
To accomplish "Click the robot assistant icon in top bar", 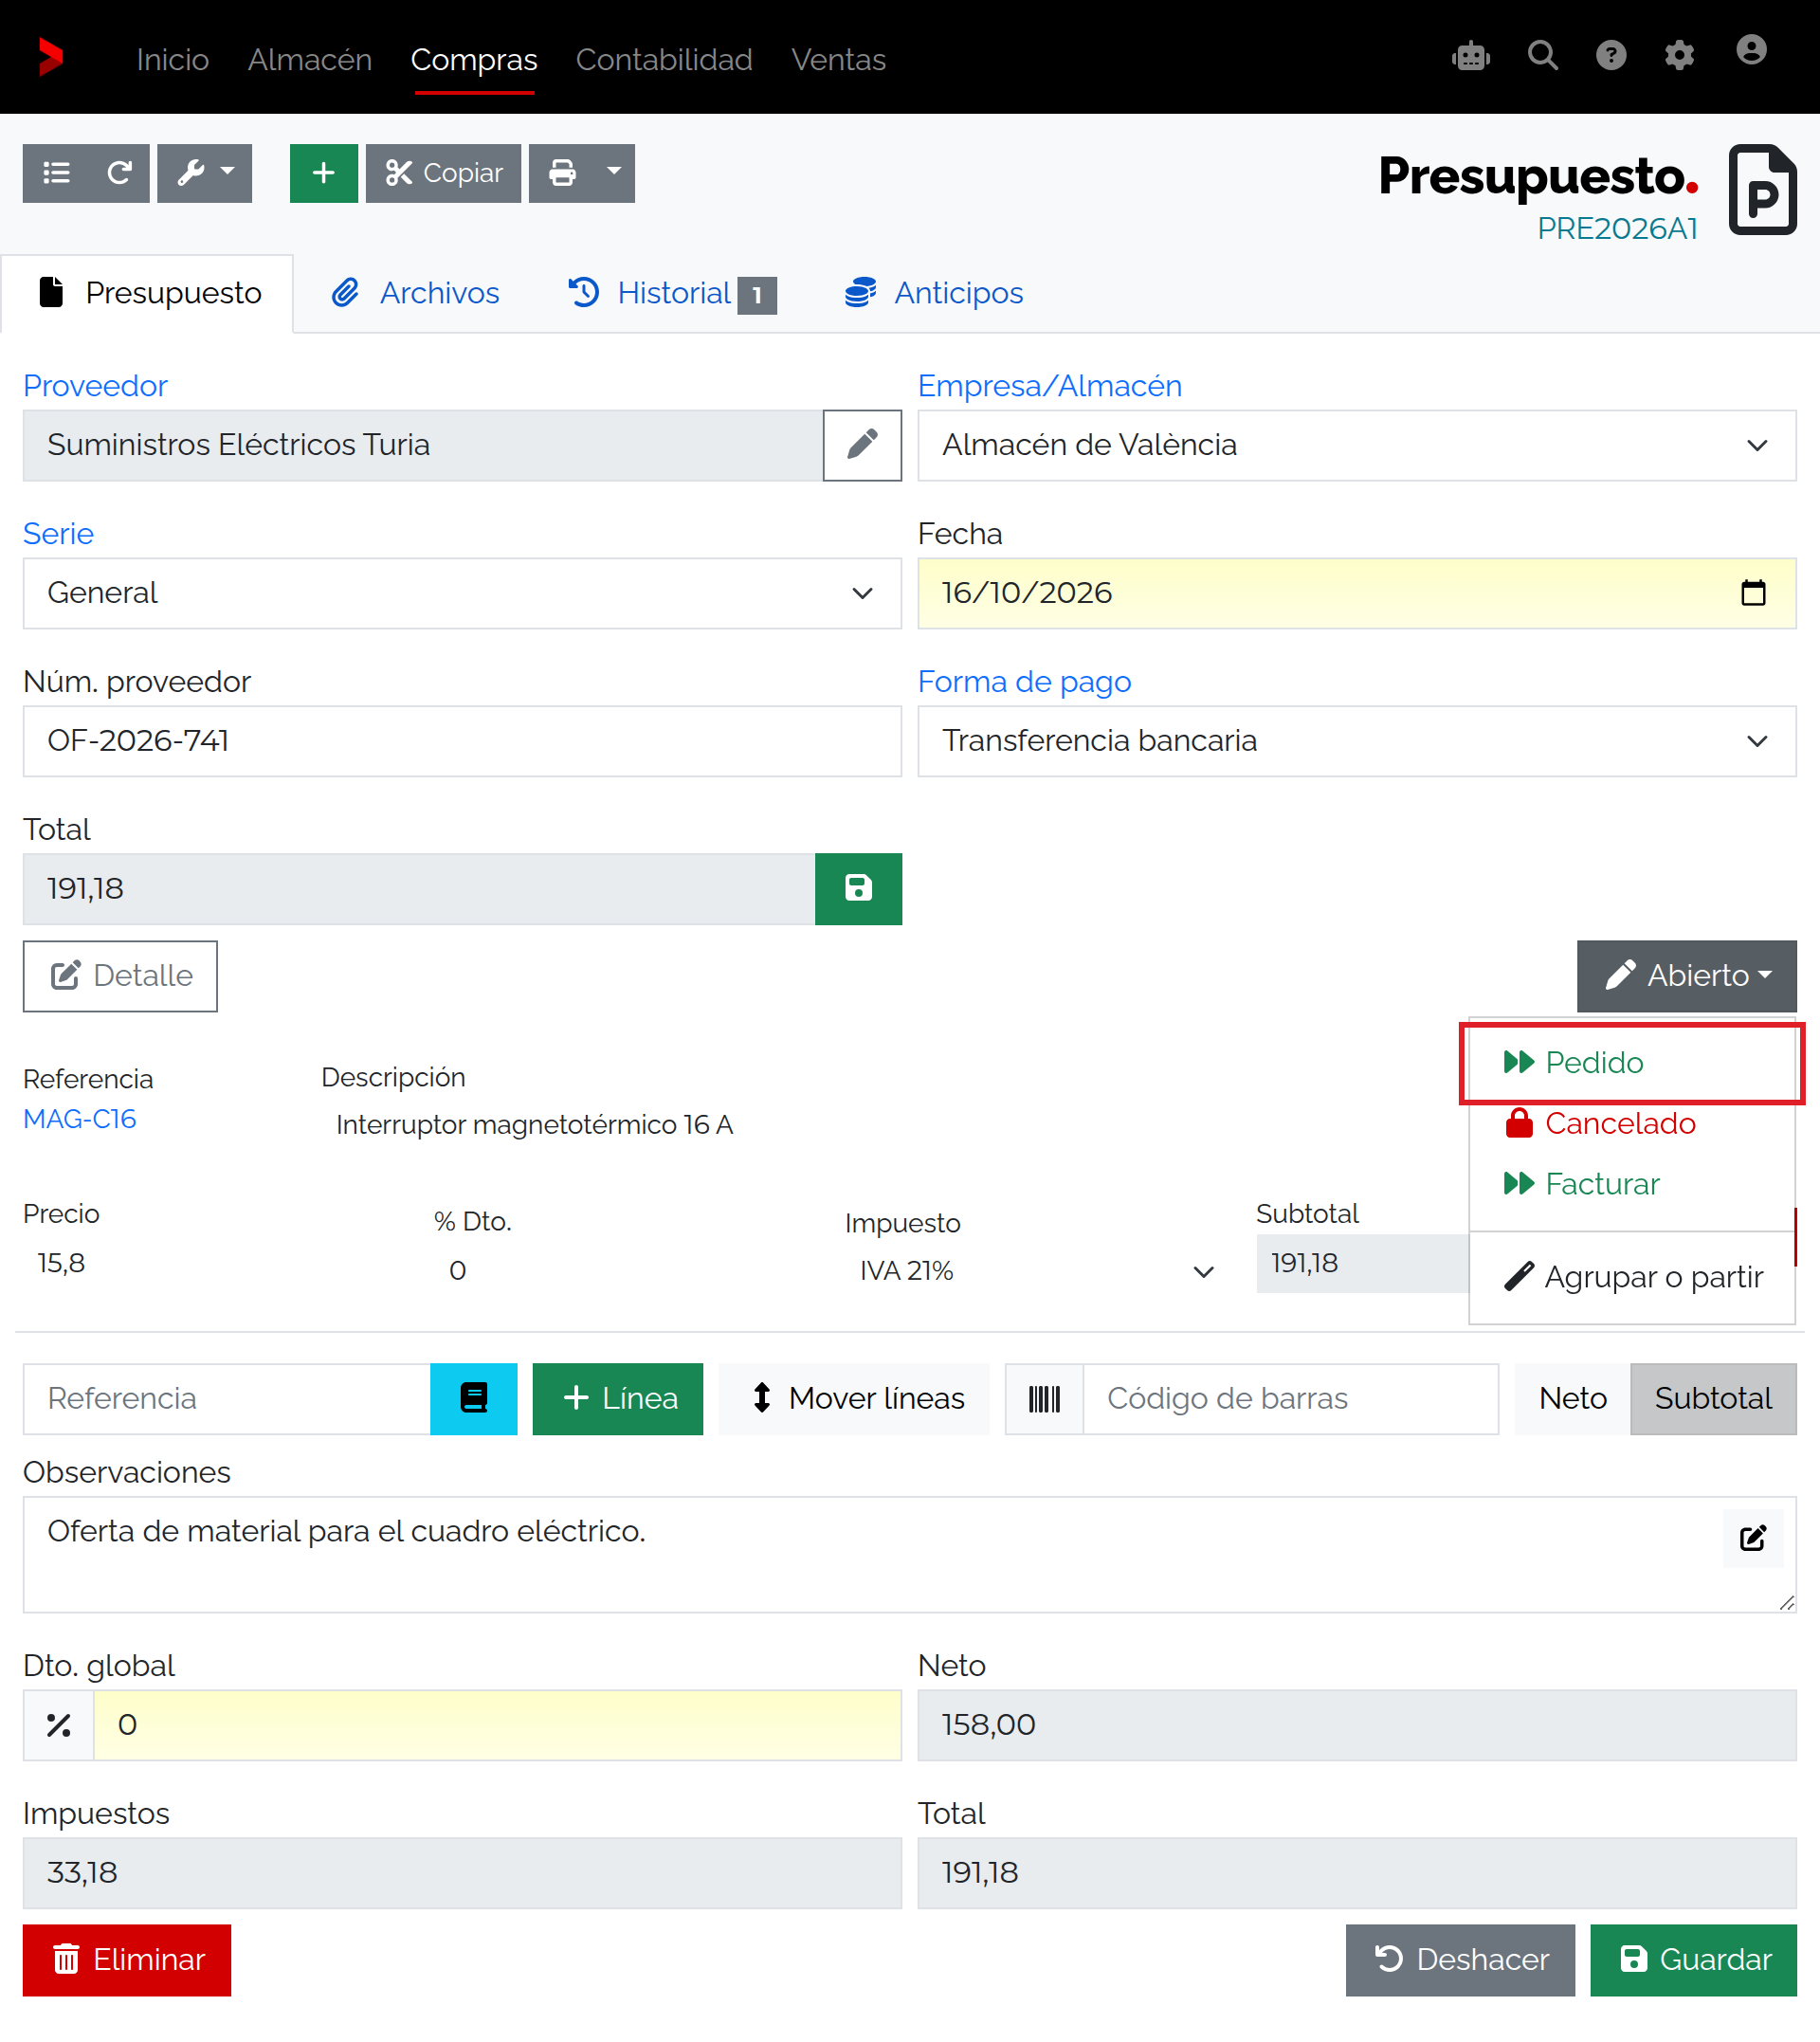I will point(1470,57).
